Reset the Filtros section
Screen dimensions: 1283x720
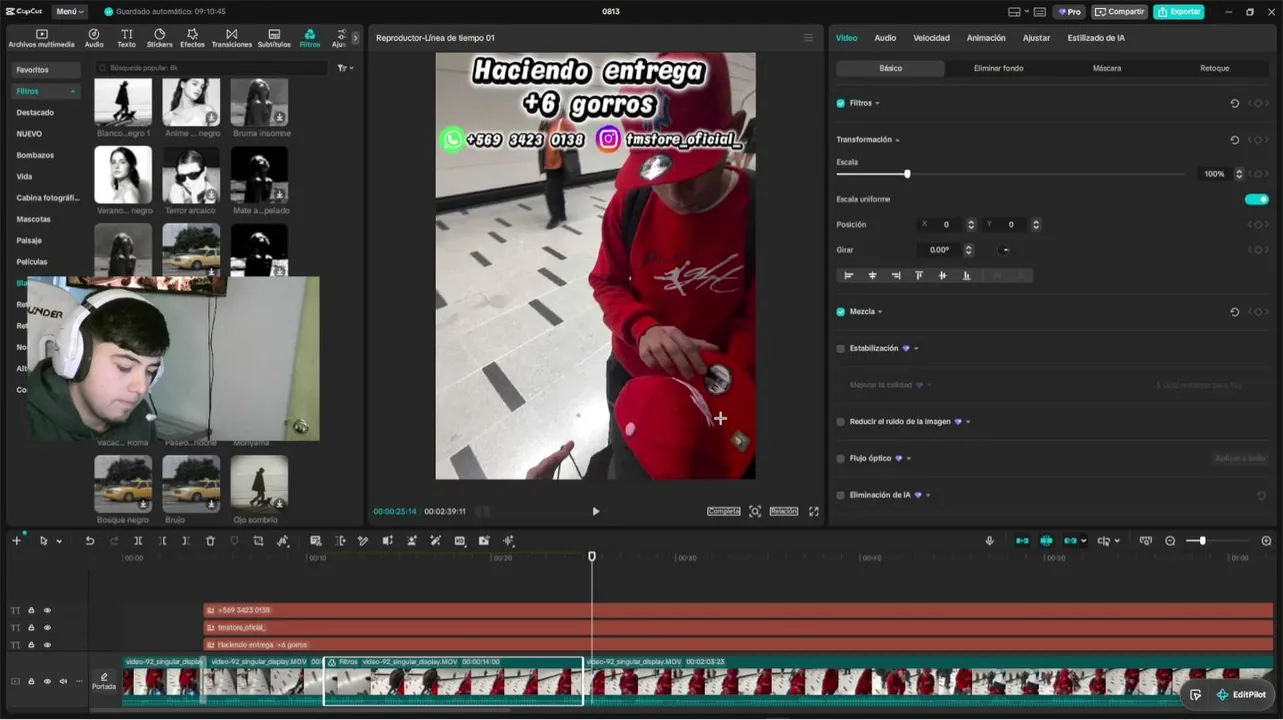click(x=1235, y=103)
